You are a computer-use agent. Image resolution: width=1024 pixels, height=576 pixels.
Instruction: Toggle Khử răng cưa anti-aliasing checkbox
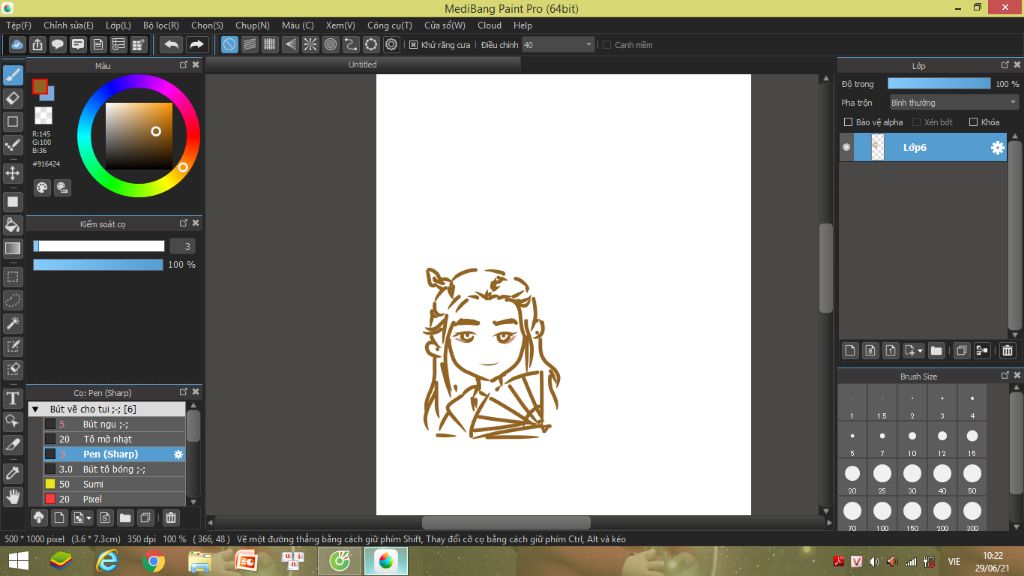(413, 44)
